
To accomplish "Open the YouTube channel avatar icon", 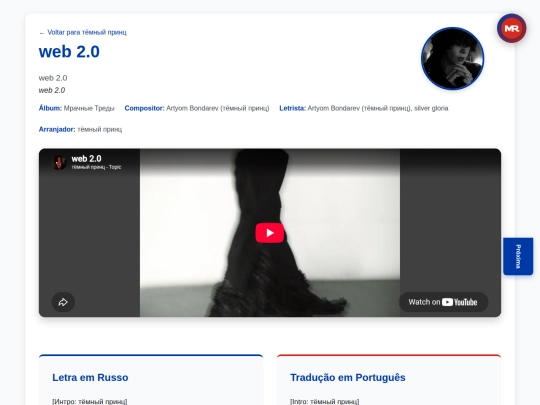I will click(59, 162).
